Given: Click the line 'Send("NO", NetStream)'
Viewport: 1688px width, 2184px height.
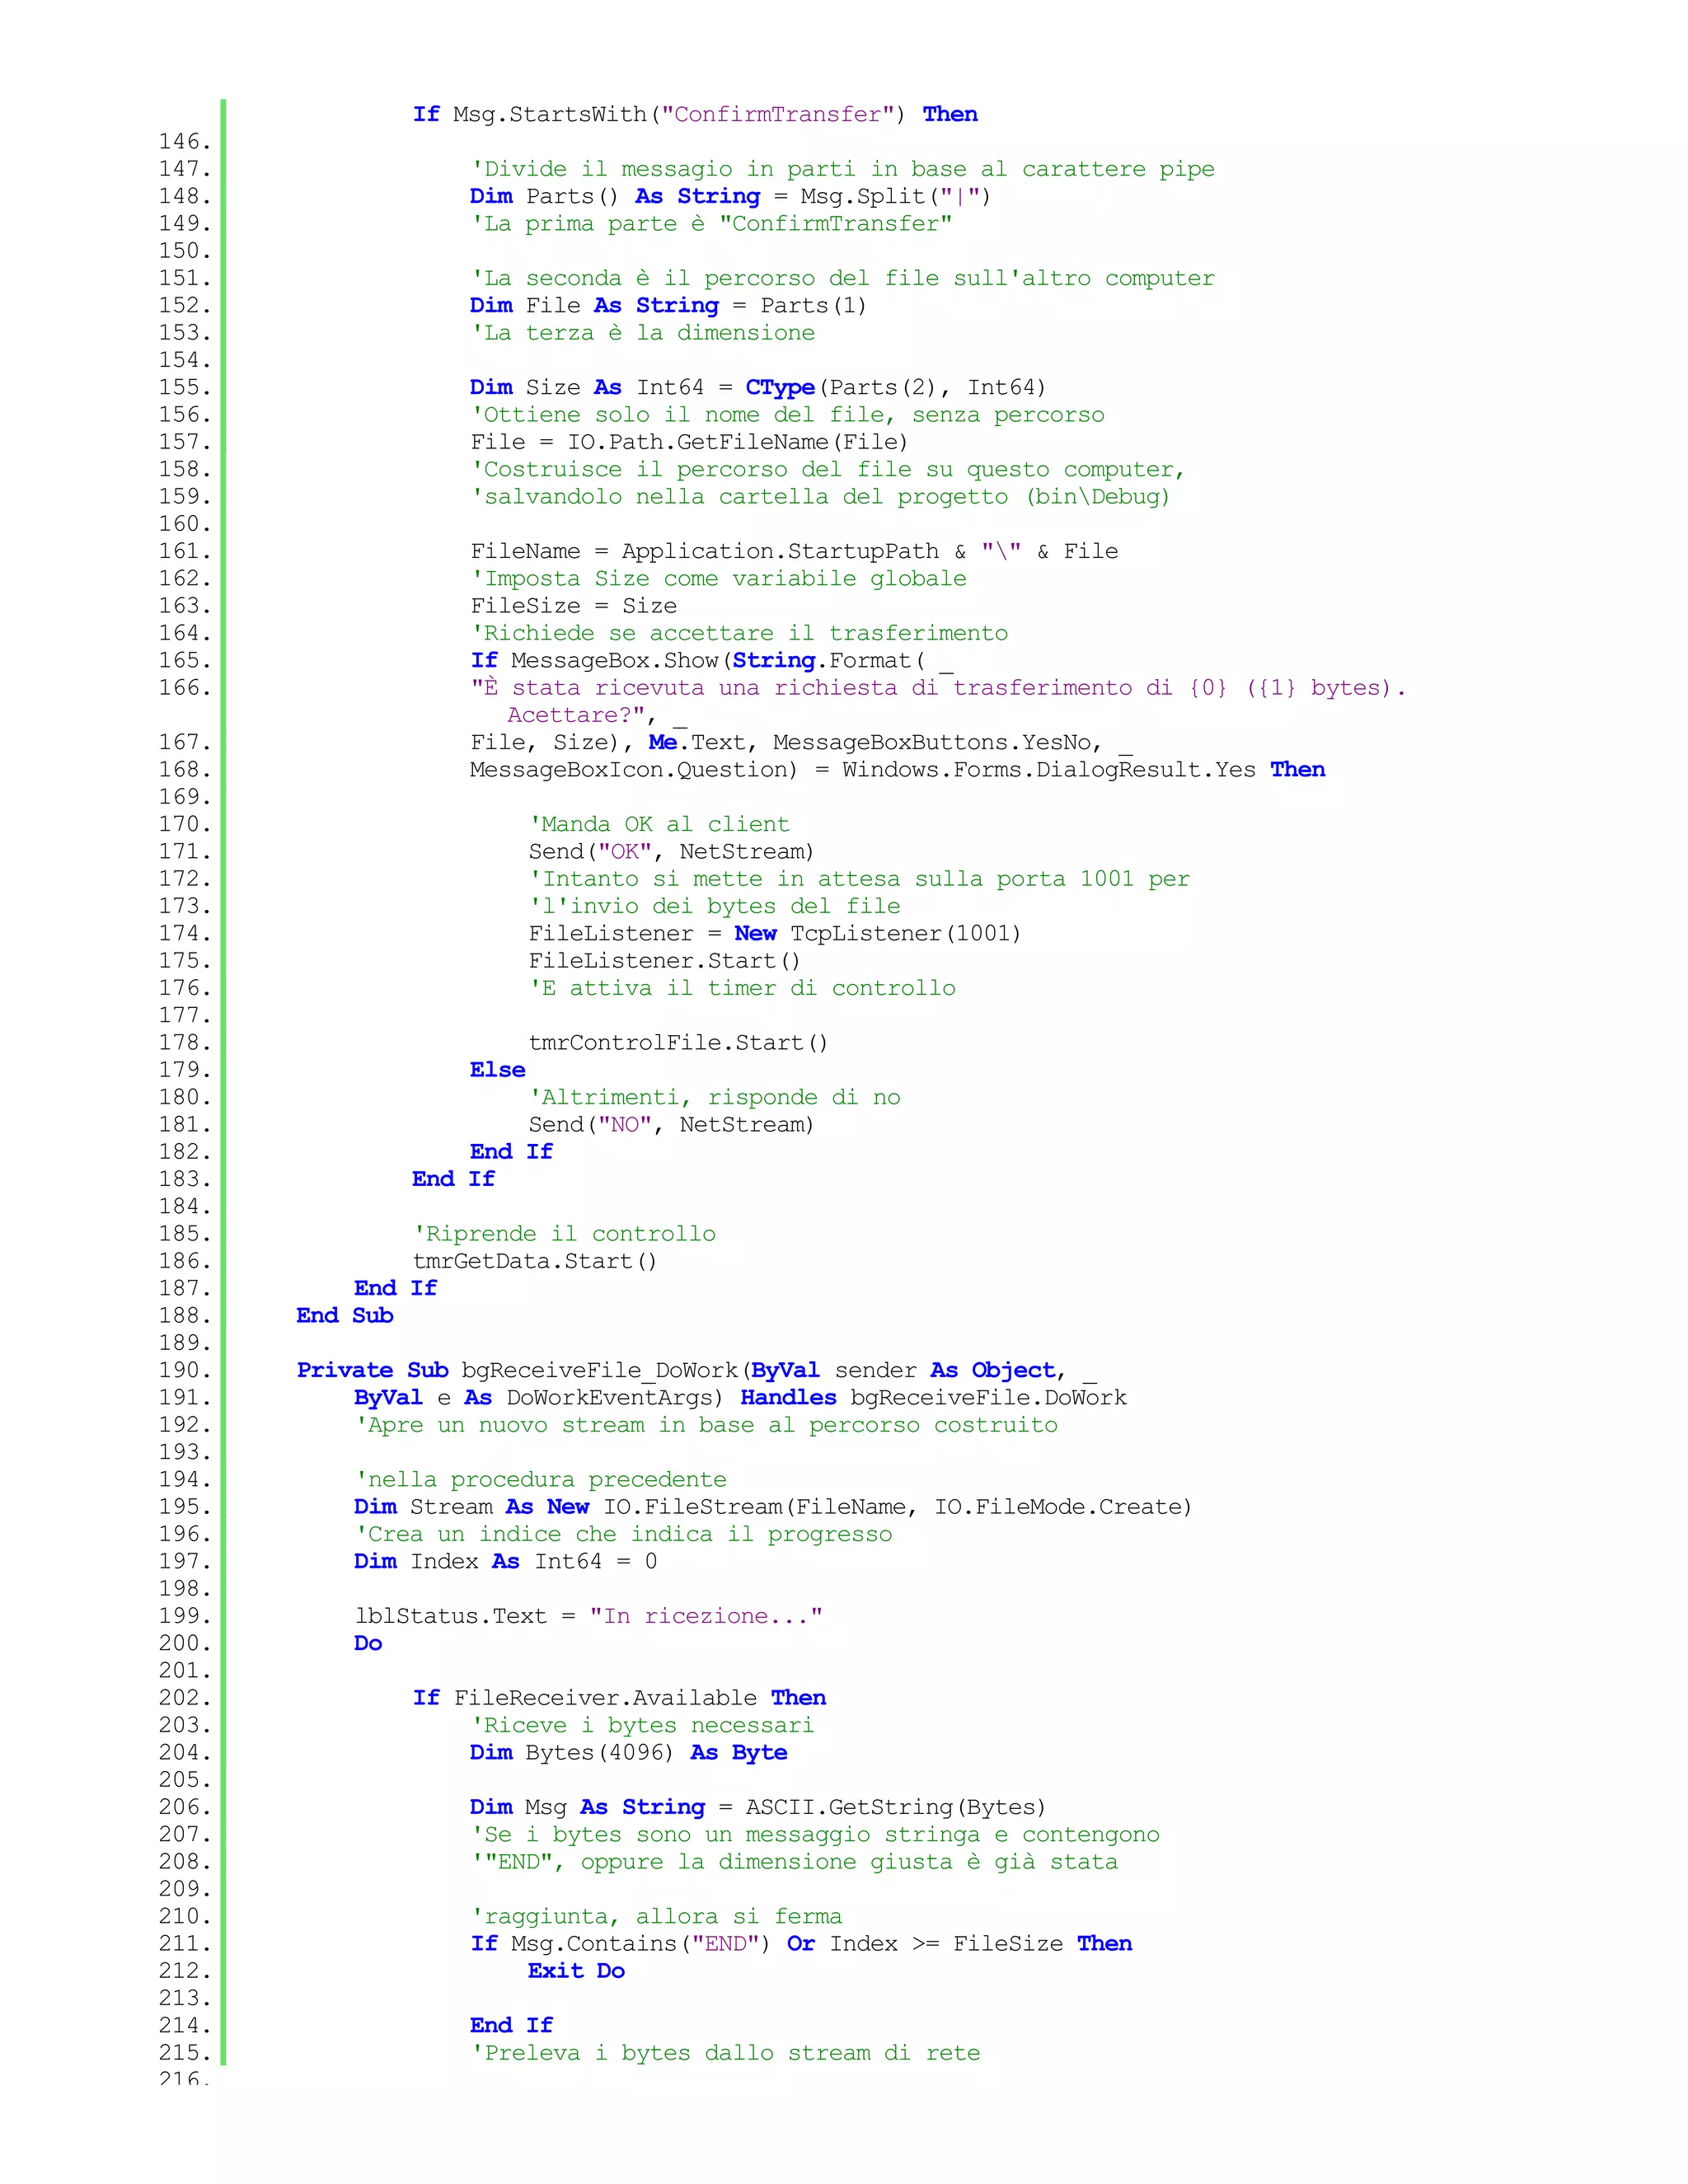Looking at the screenshot, I should [x=671, y=1125].
